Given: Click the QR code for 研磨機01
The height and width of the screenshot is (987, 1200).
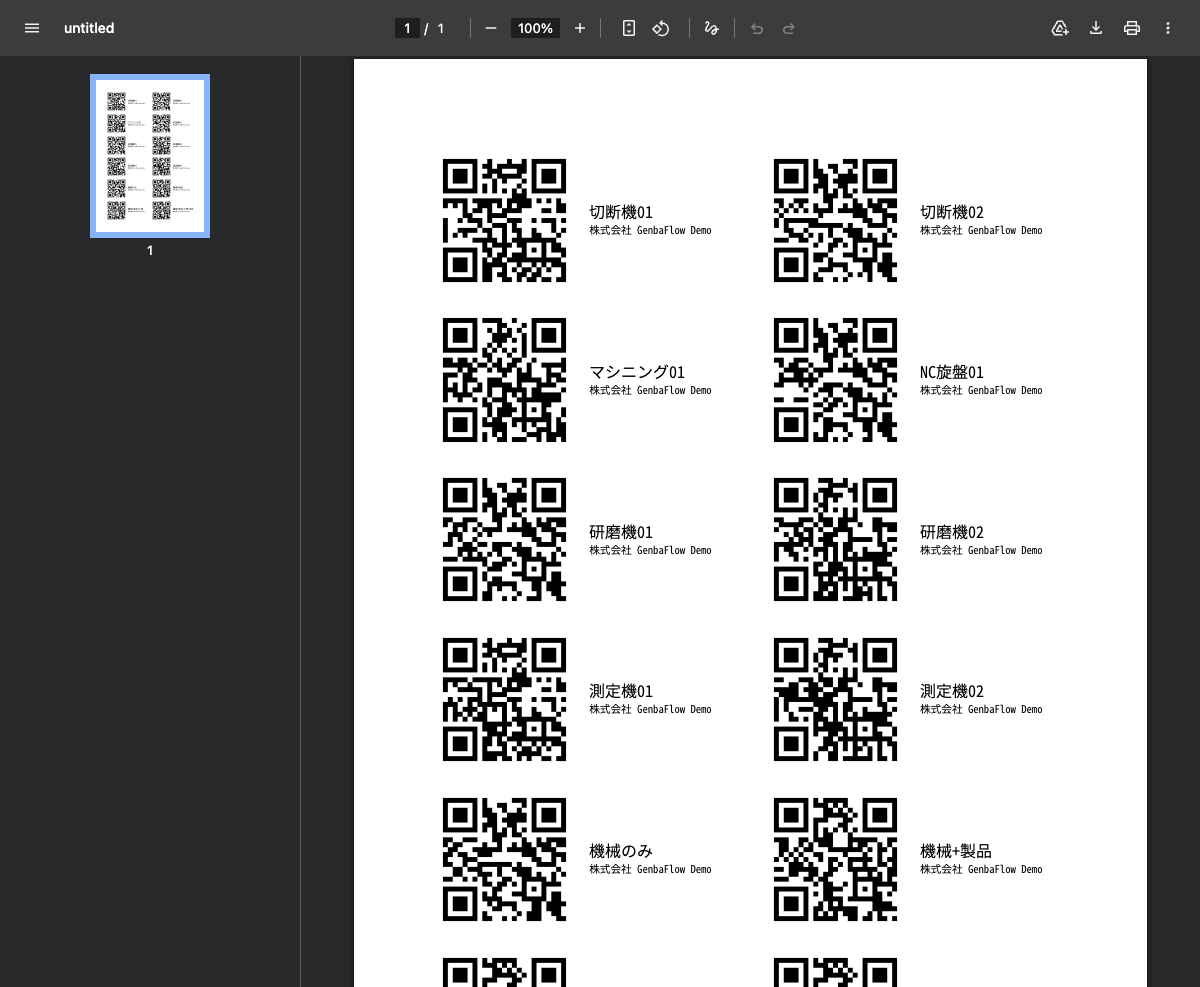Looking at the screenshot, I should [504, 540].
